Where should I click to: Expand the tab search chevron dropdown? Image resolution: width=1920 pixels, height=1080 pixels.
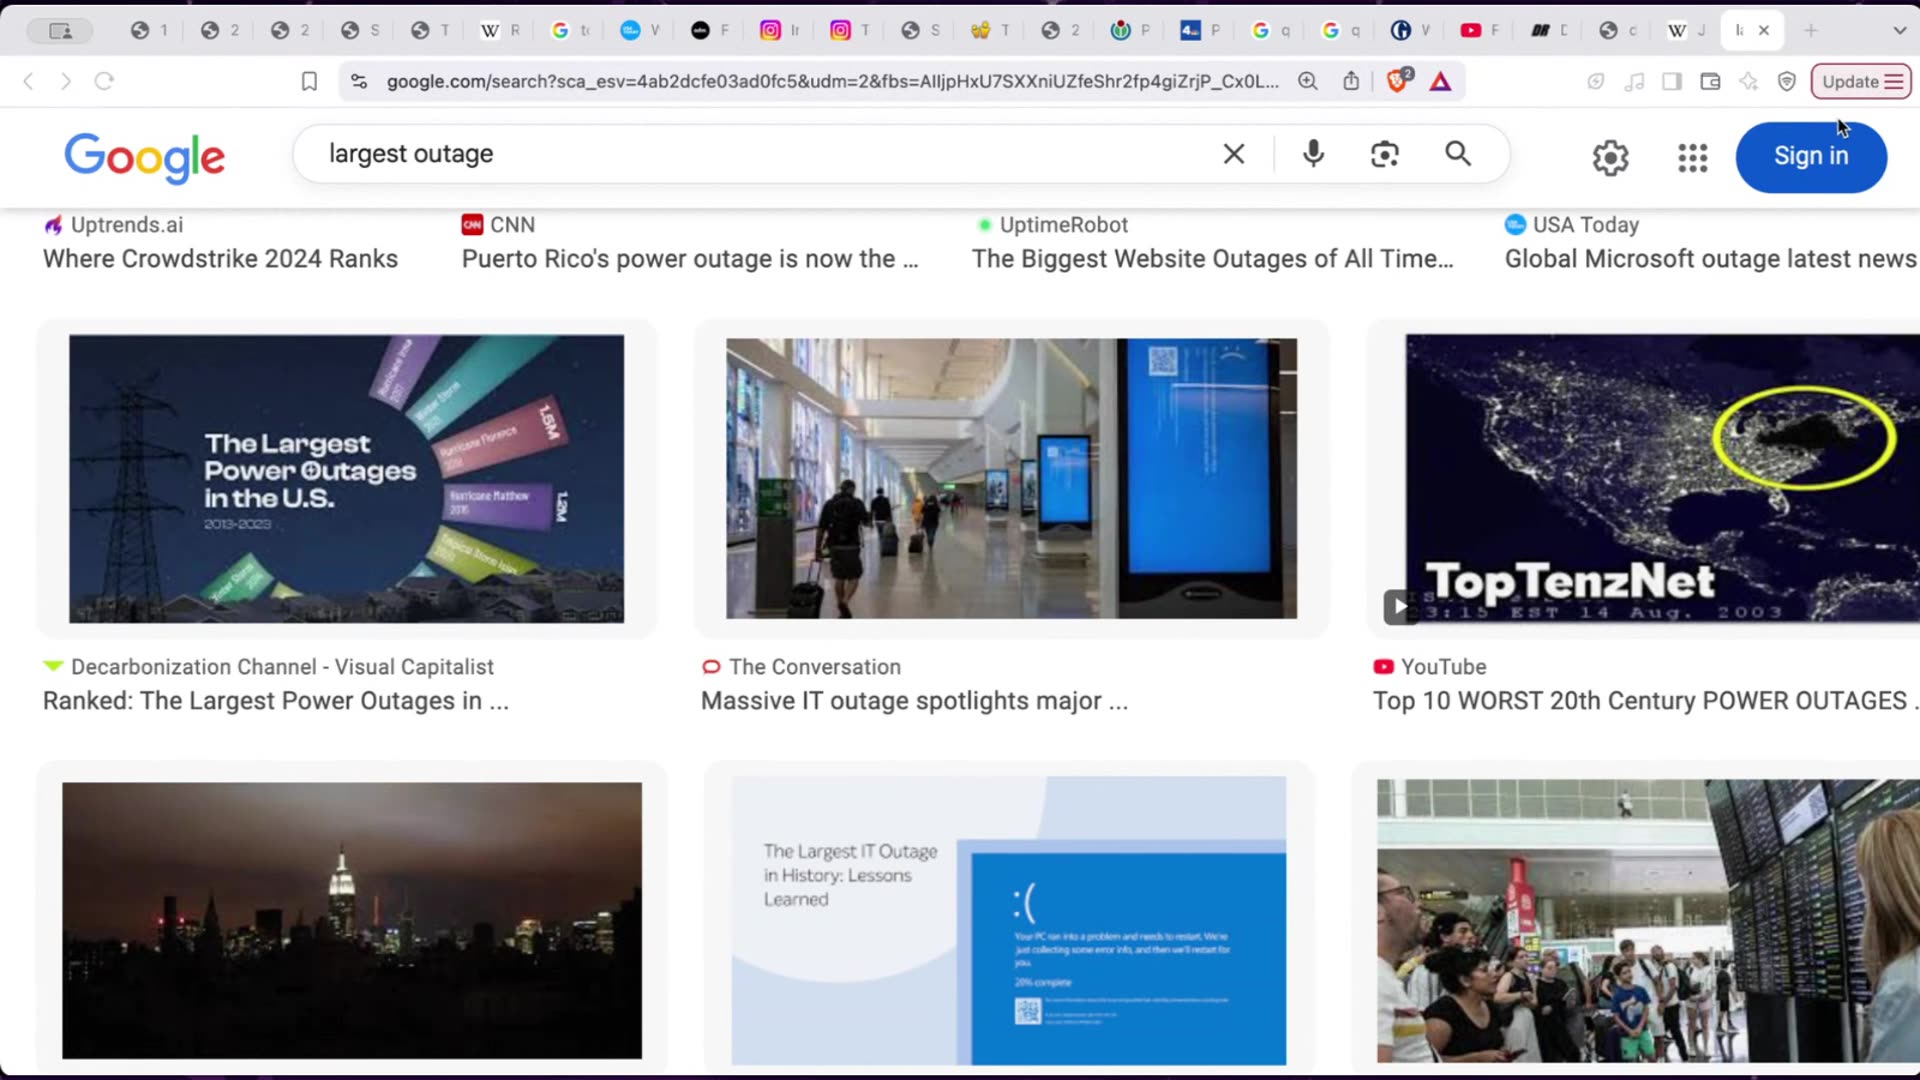coord(1899,31)
